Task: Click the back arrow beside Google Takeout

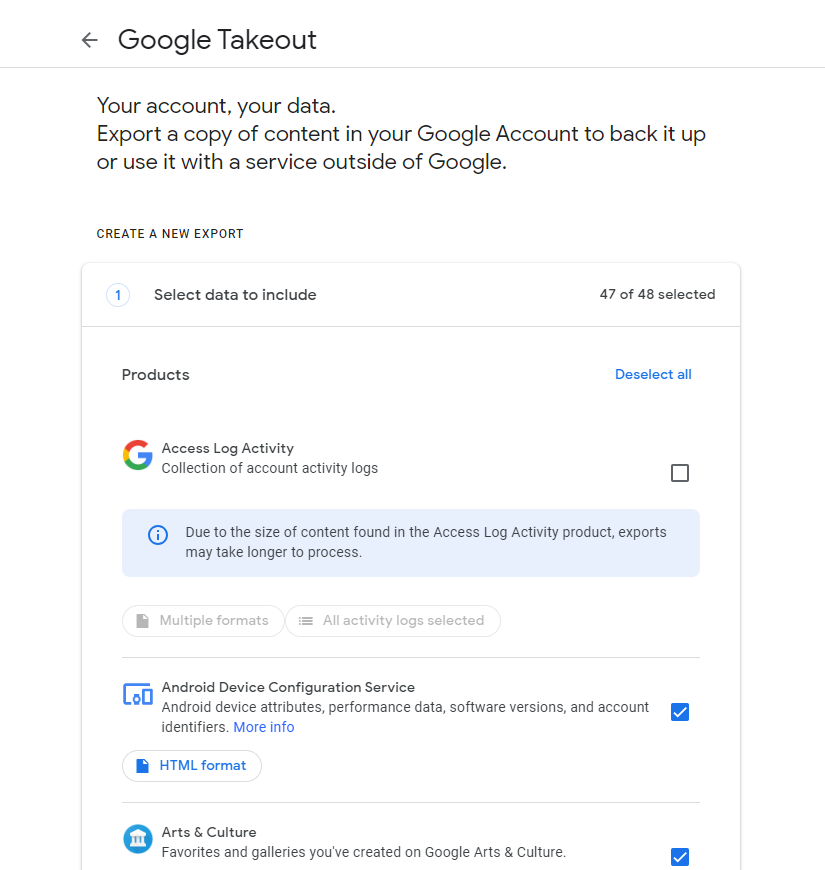Action: (x=89, y=40)
